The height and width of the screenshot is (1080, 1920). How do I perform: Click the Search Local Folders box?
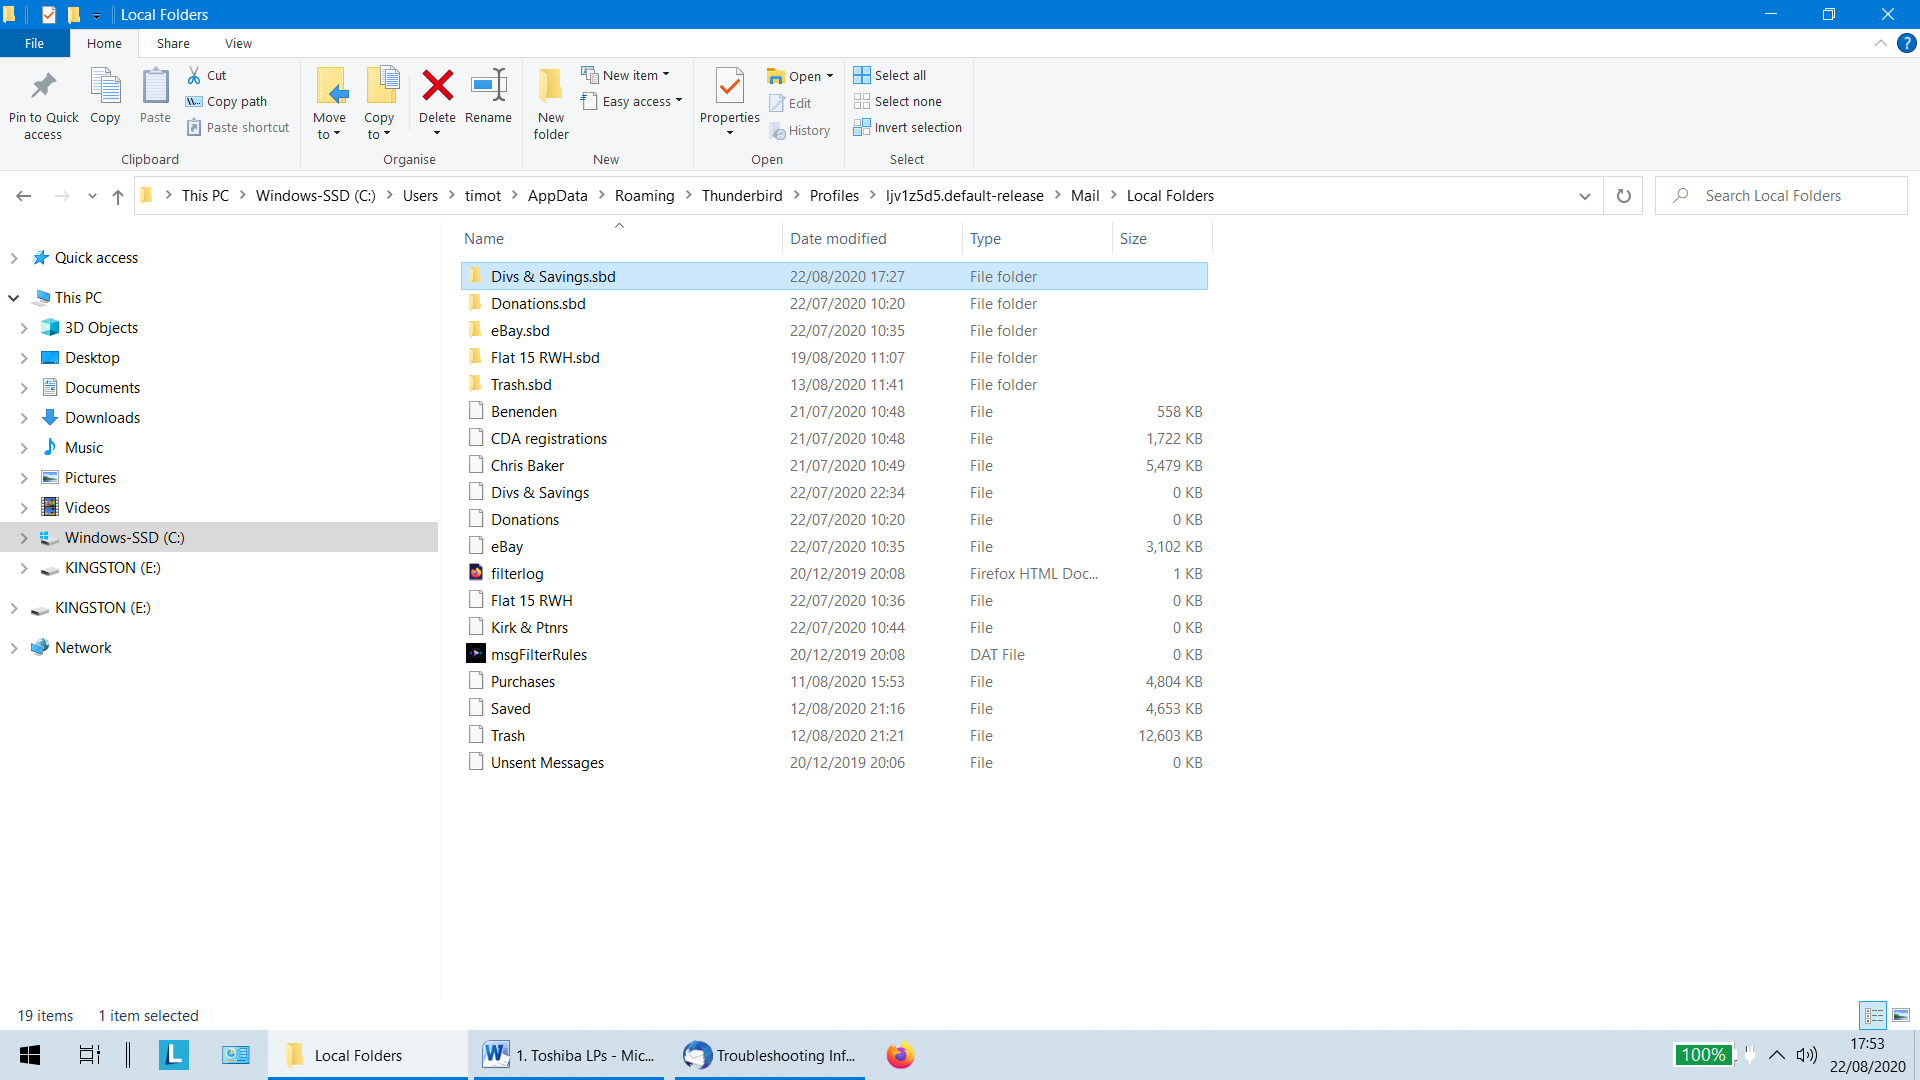click(1781, 196)
